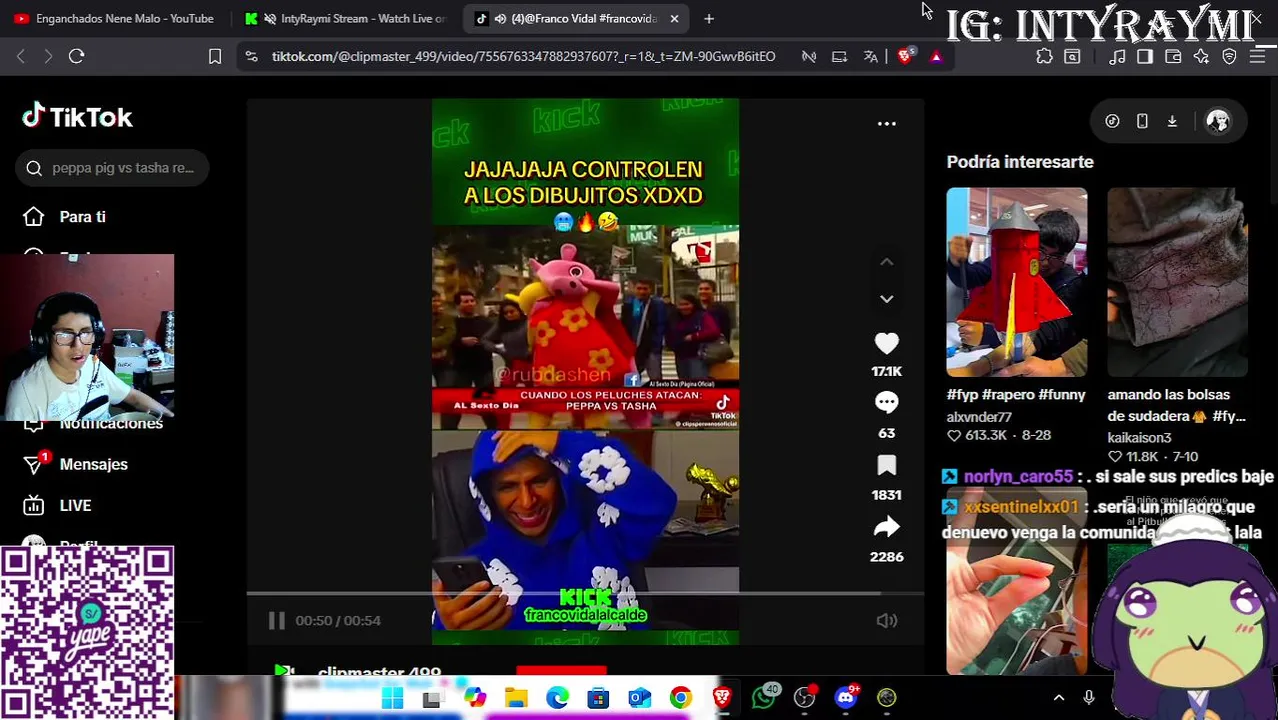Open the amando las bolsas de sudadera thumbnail
This screenshot has width=1278, height=720.
(x=1177, y=282)
